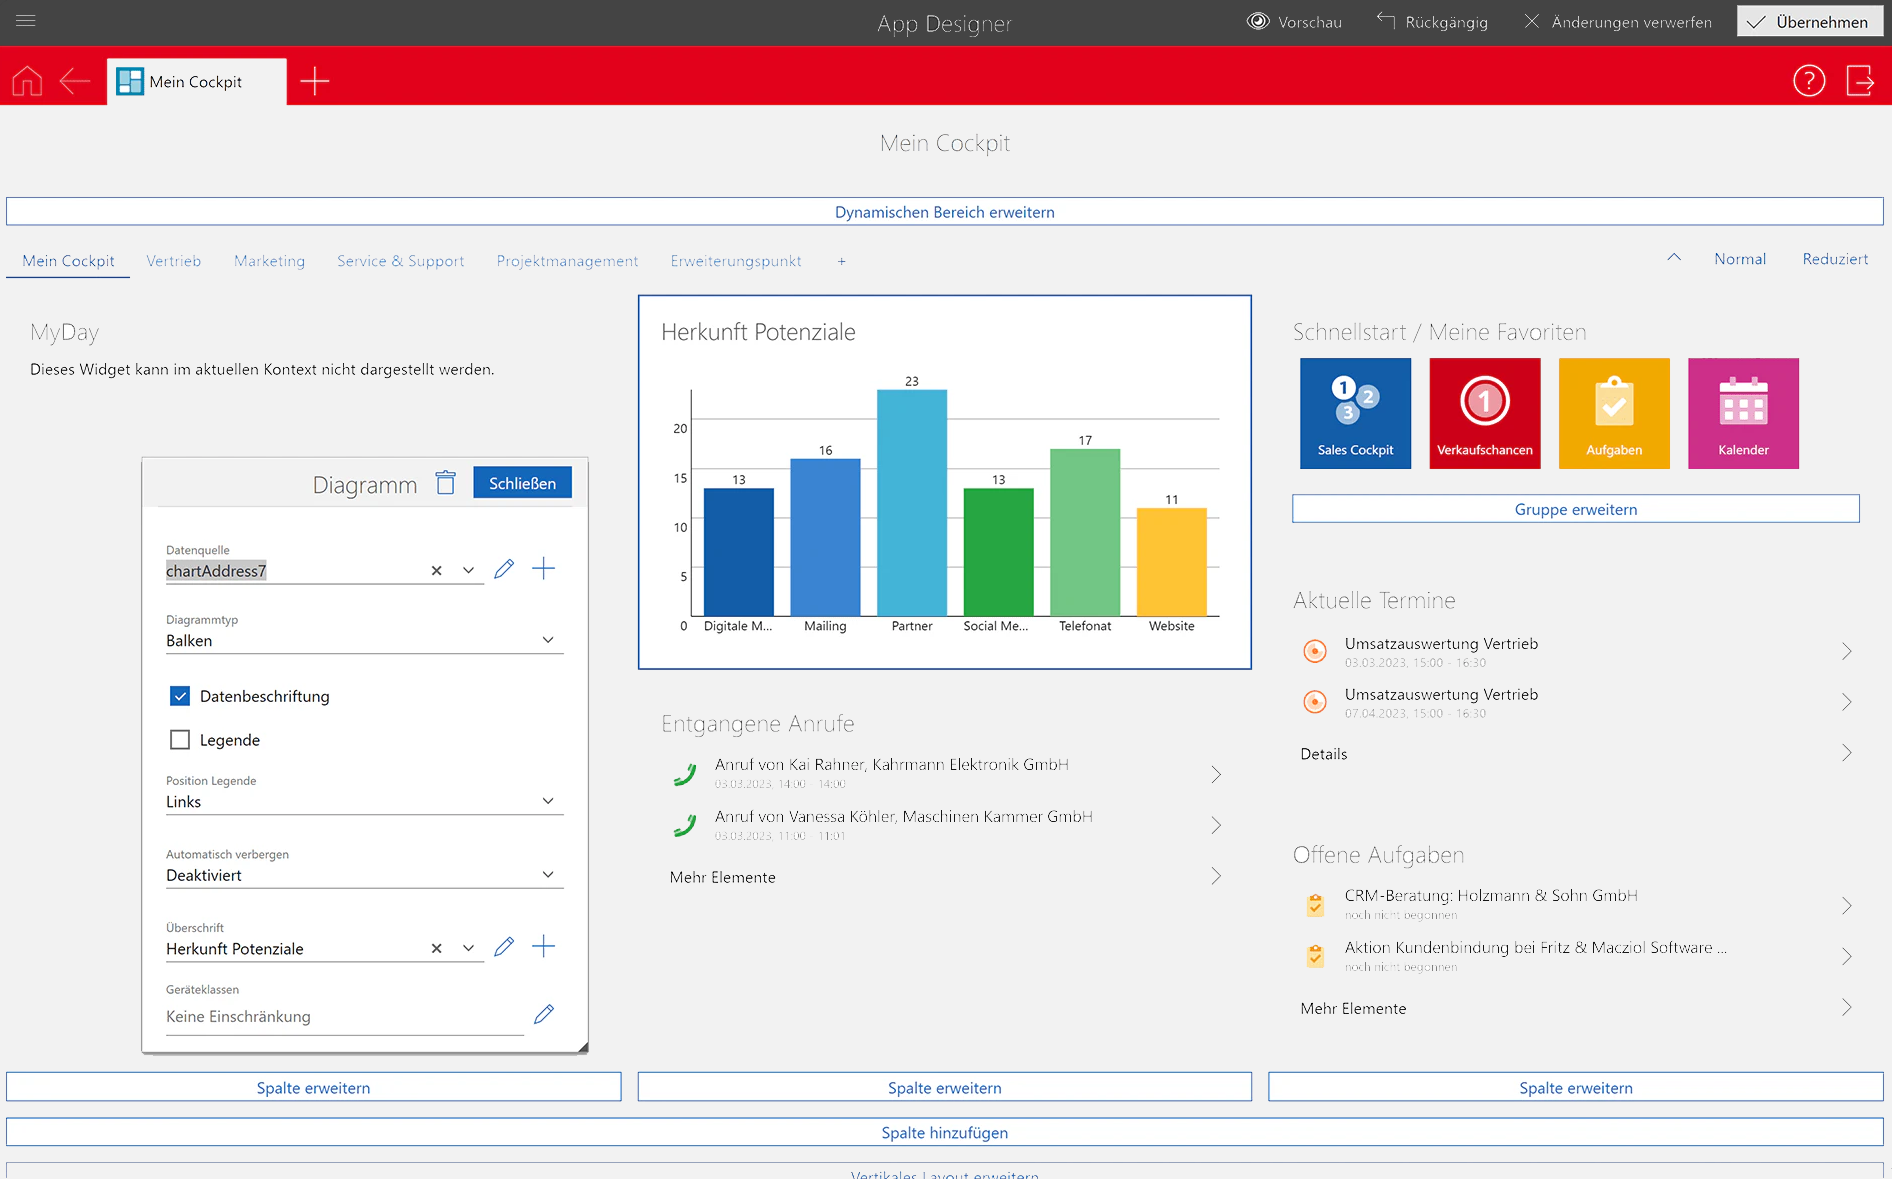Click the green phone icon for Kai Rahner call

pos(685,774)
